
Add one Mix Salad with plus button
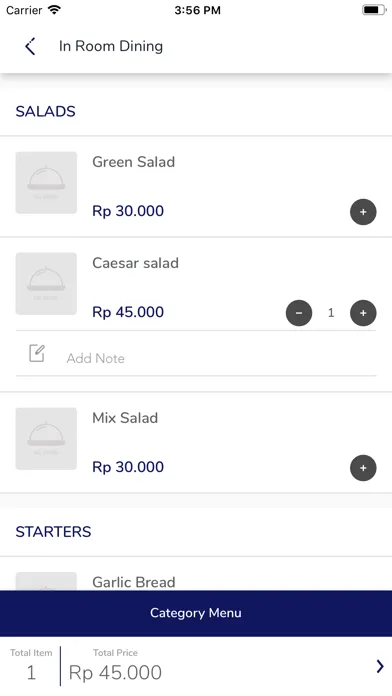[363, 467]
